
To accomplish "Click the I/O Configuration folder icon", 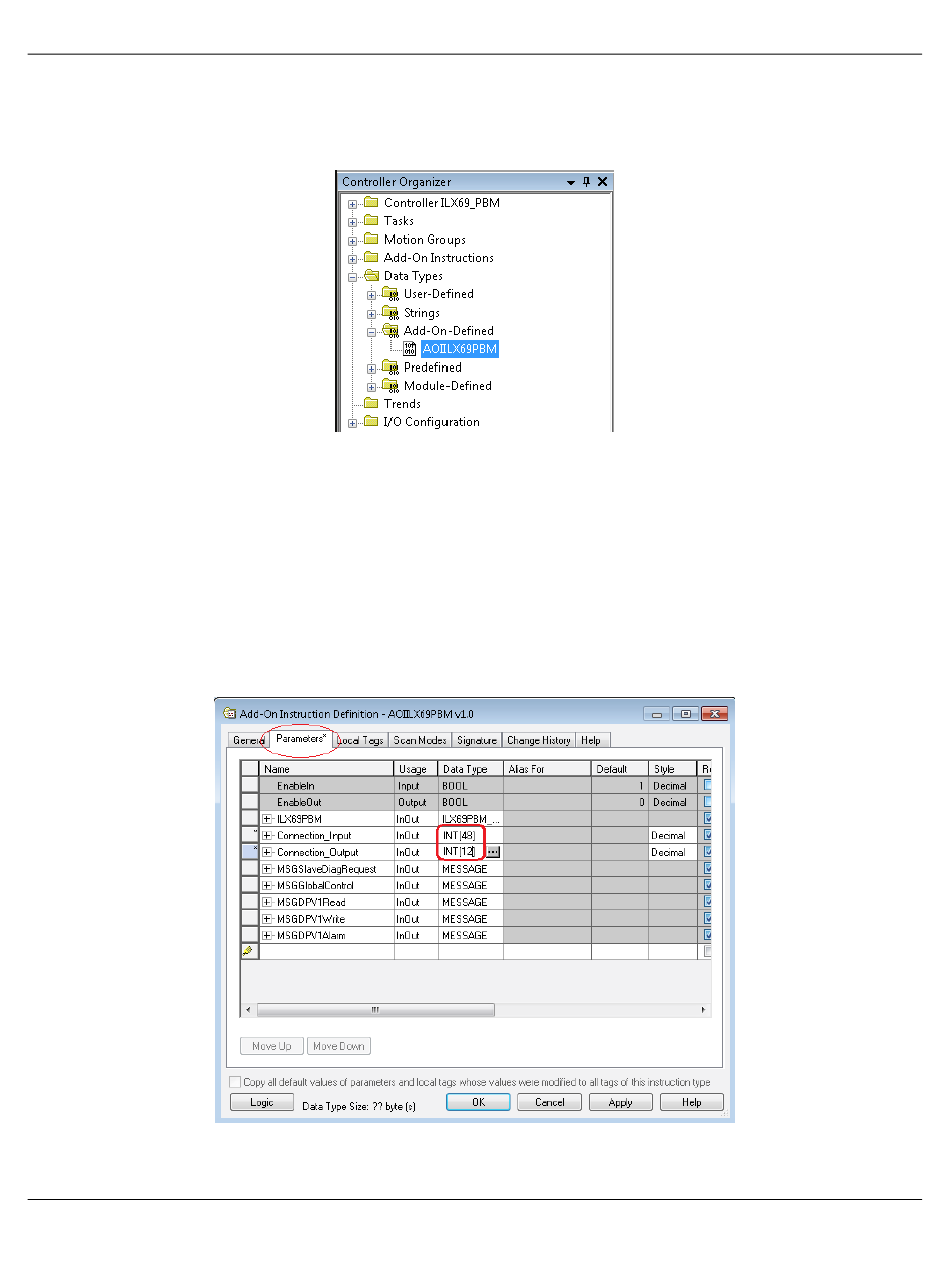I will [x=371, y=422].
